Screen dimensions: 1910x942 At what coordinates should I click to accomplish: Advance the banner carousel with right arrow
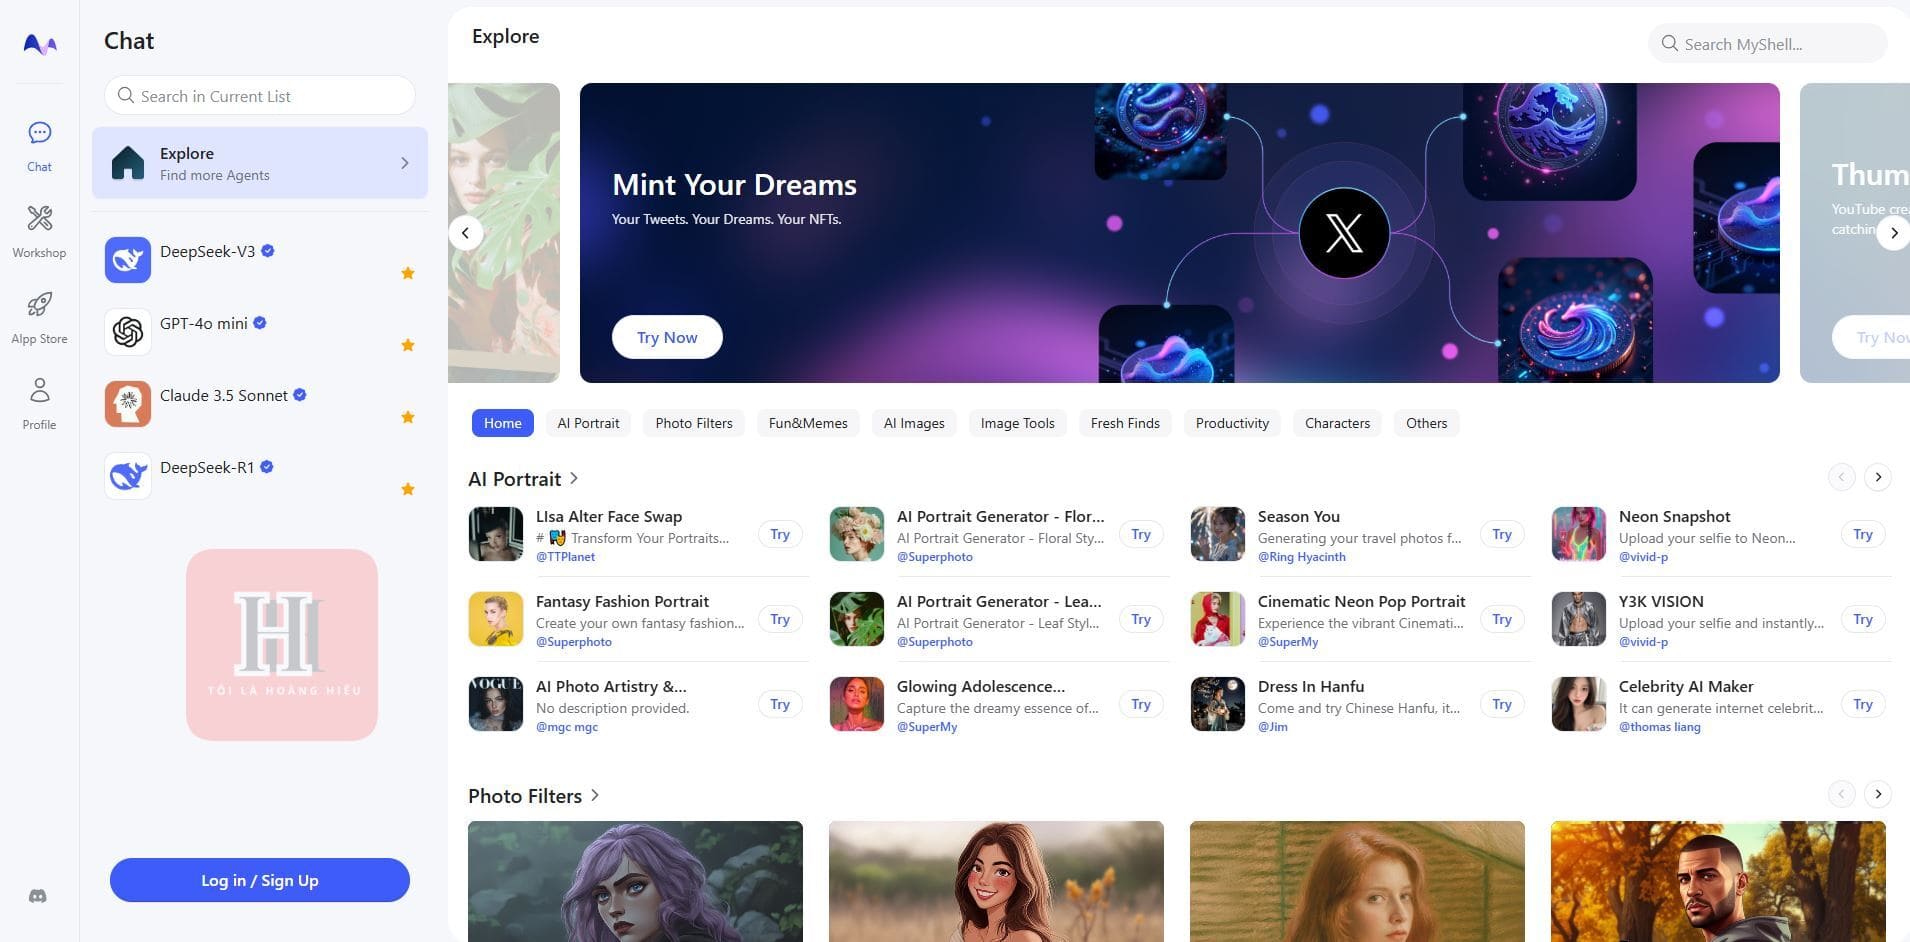(1893, 233)
